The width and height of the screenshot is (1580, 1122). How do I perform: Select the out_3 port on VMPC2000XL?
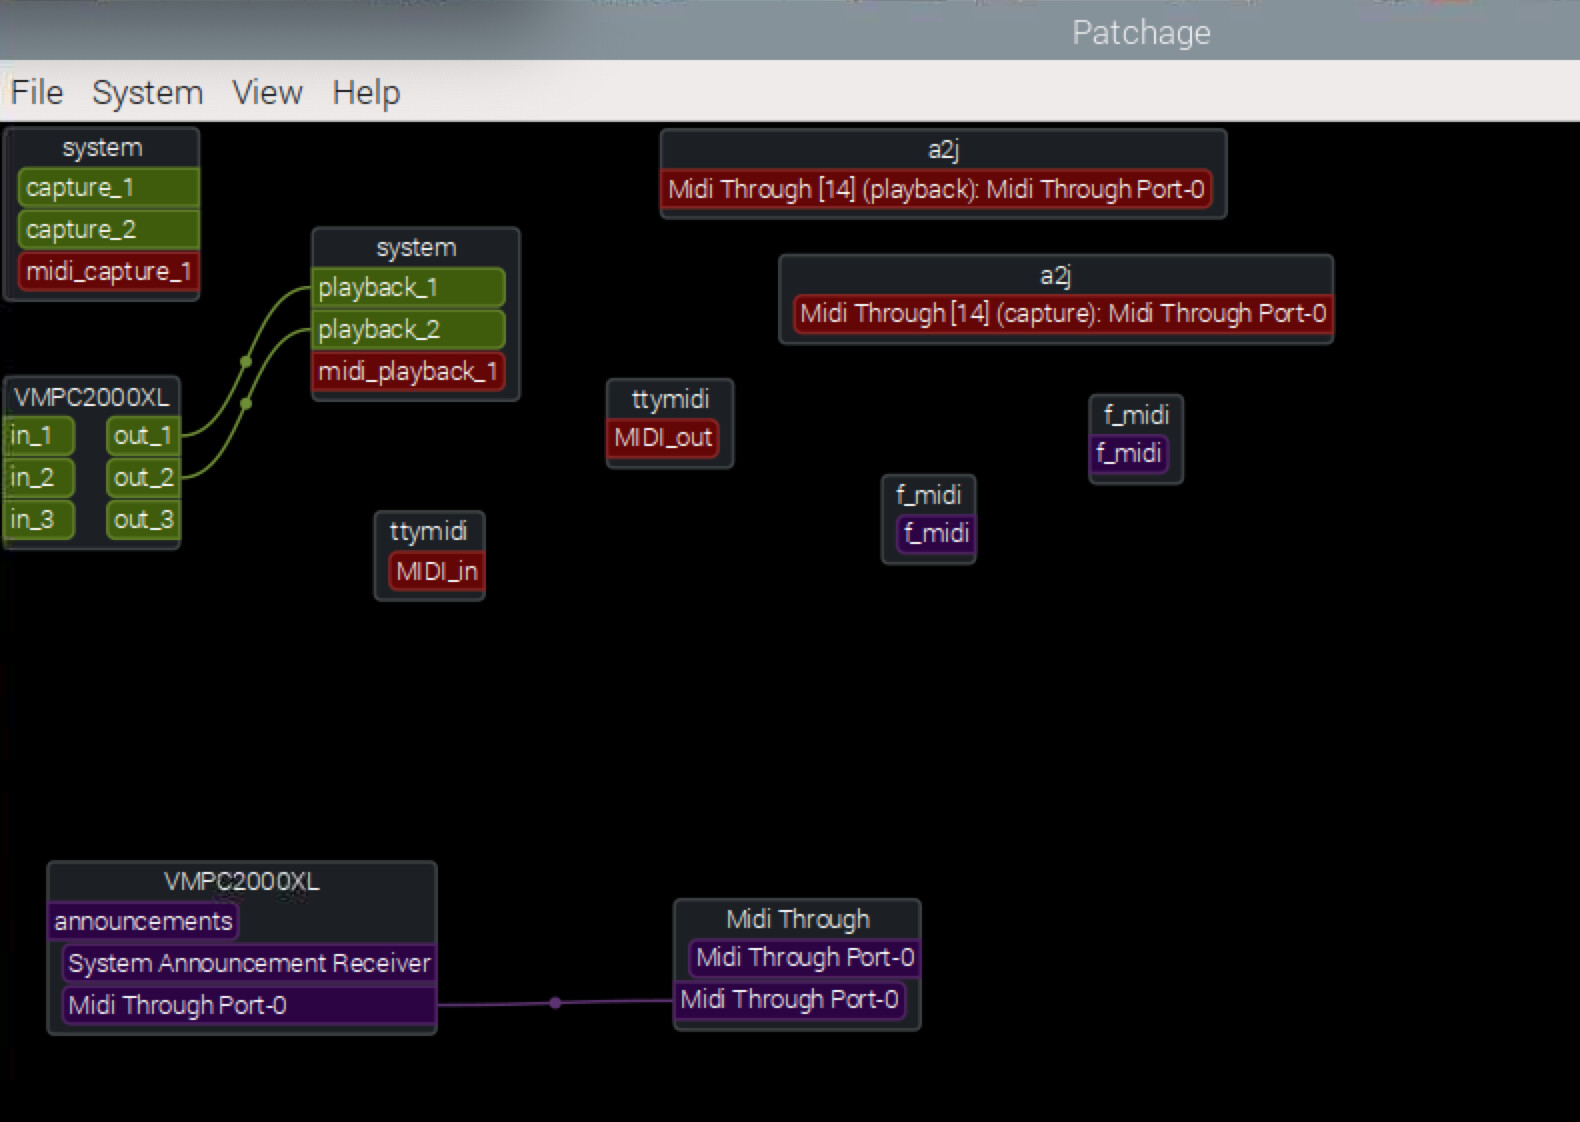click(143, 520)
